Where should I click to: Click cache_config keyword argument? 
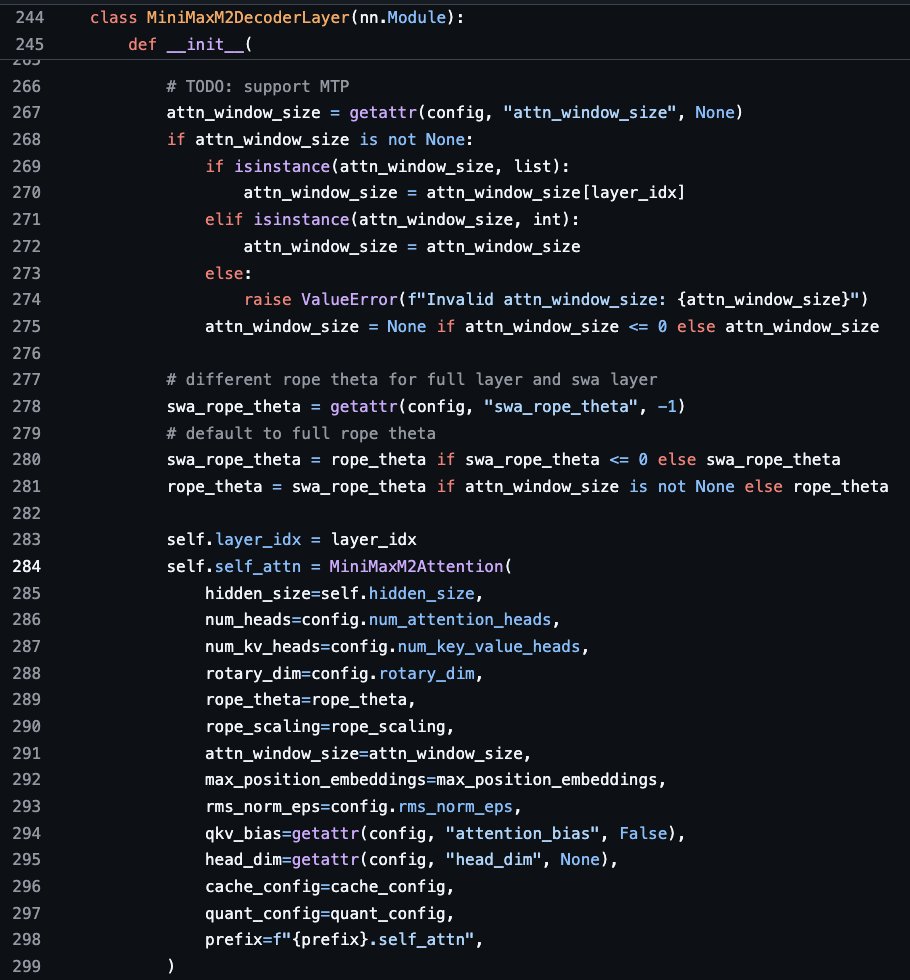[262, 886]
